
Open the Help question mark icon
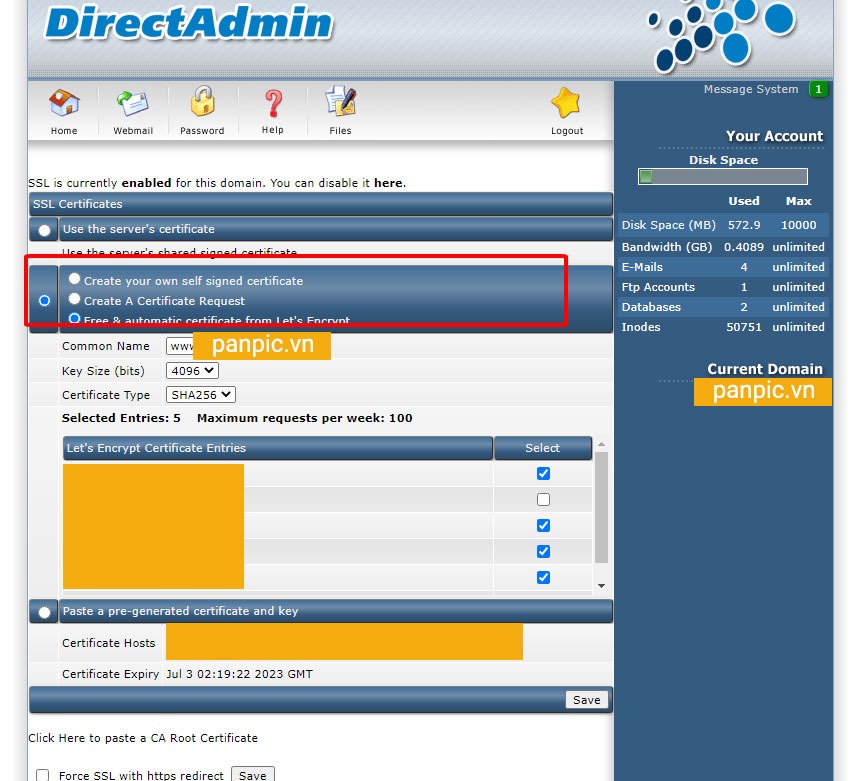(x=273, y=103)
